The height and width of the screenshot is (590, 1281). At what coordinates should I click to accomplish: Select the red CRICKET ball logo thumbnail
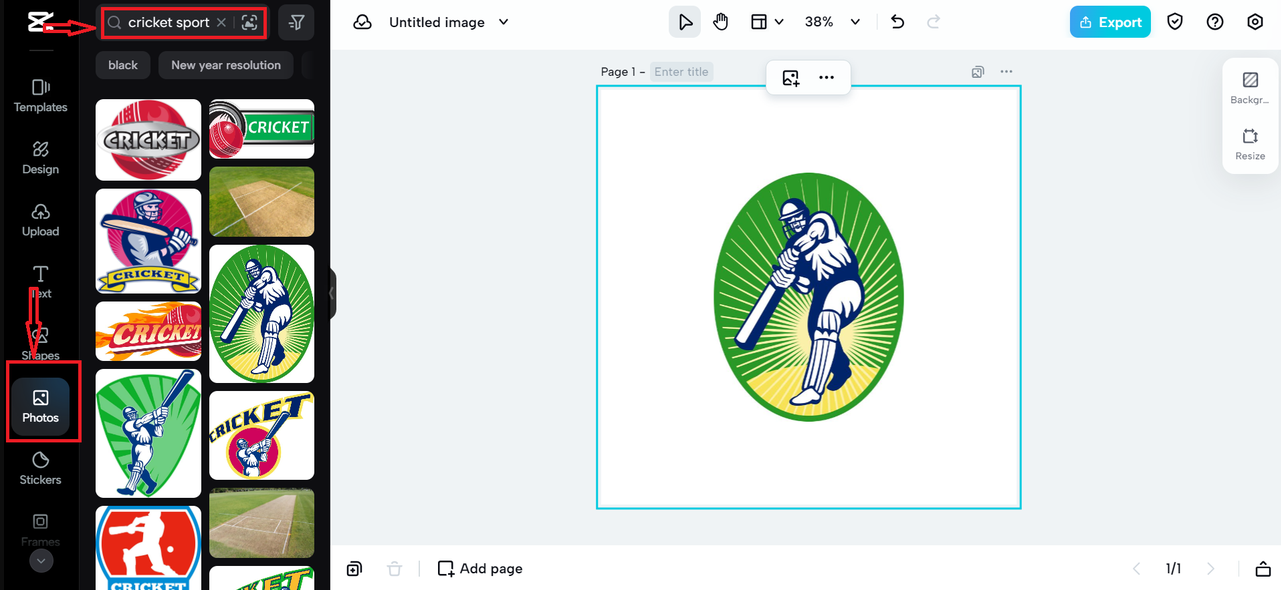tap(148, 140)
